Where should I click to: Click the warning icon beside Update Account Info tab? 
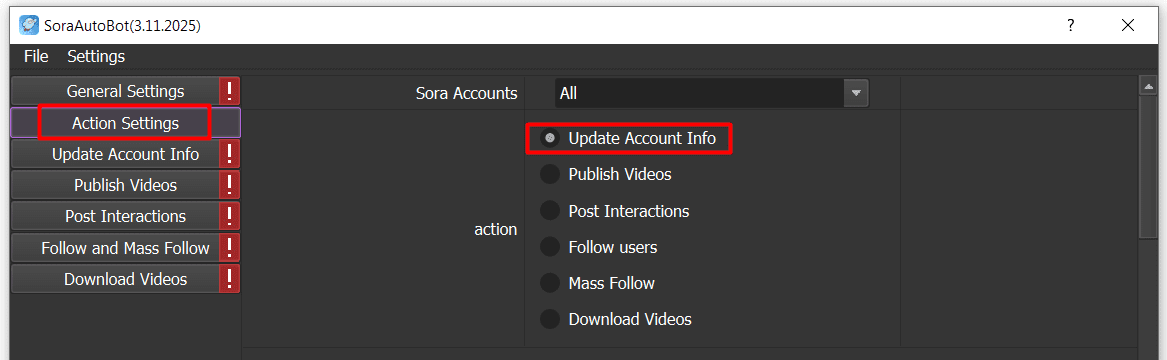[x=229, y=154]
